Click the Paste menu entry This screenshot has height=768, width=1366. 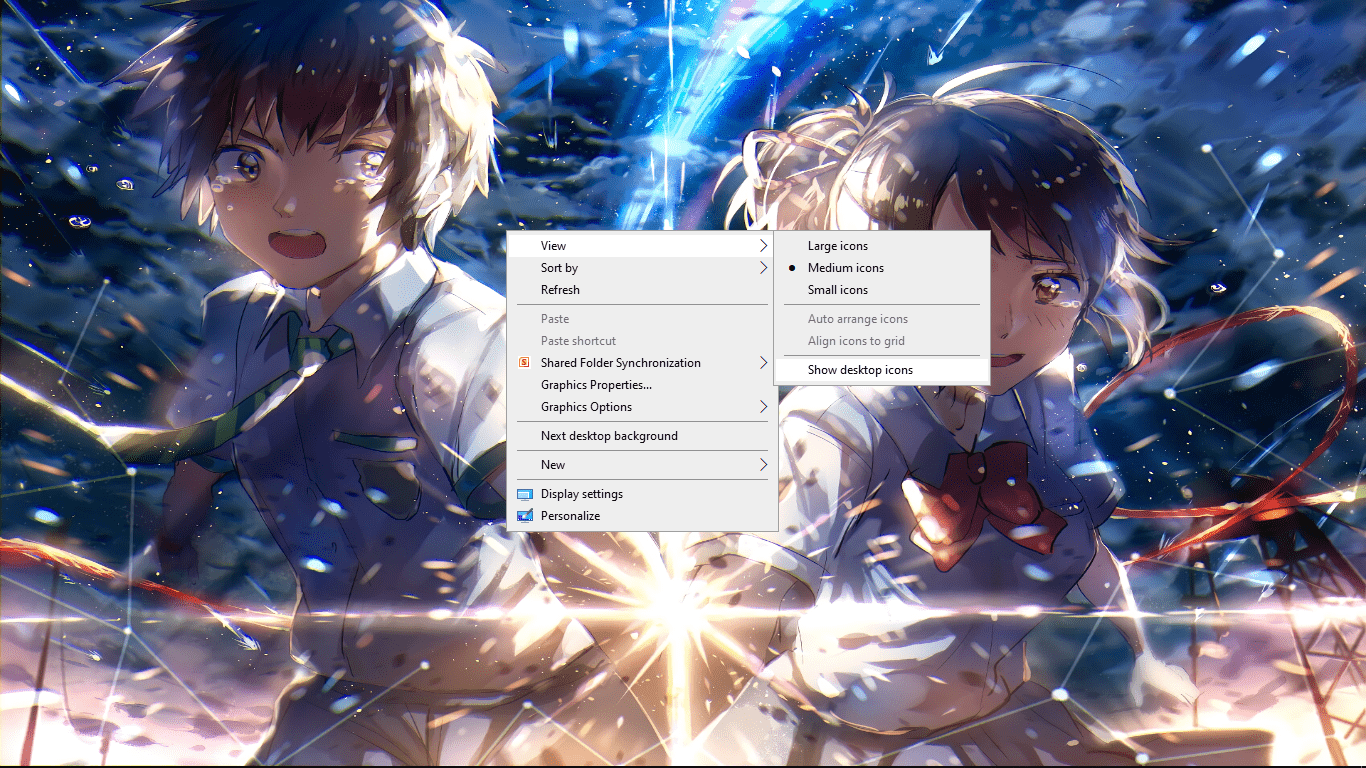(555, 319)
